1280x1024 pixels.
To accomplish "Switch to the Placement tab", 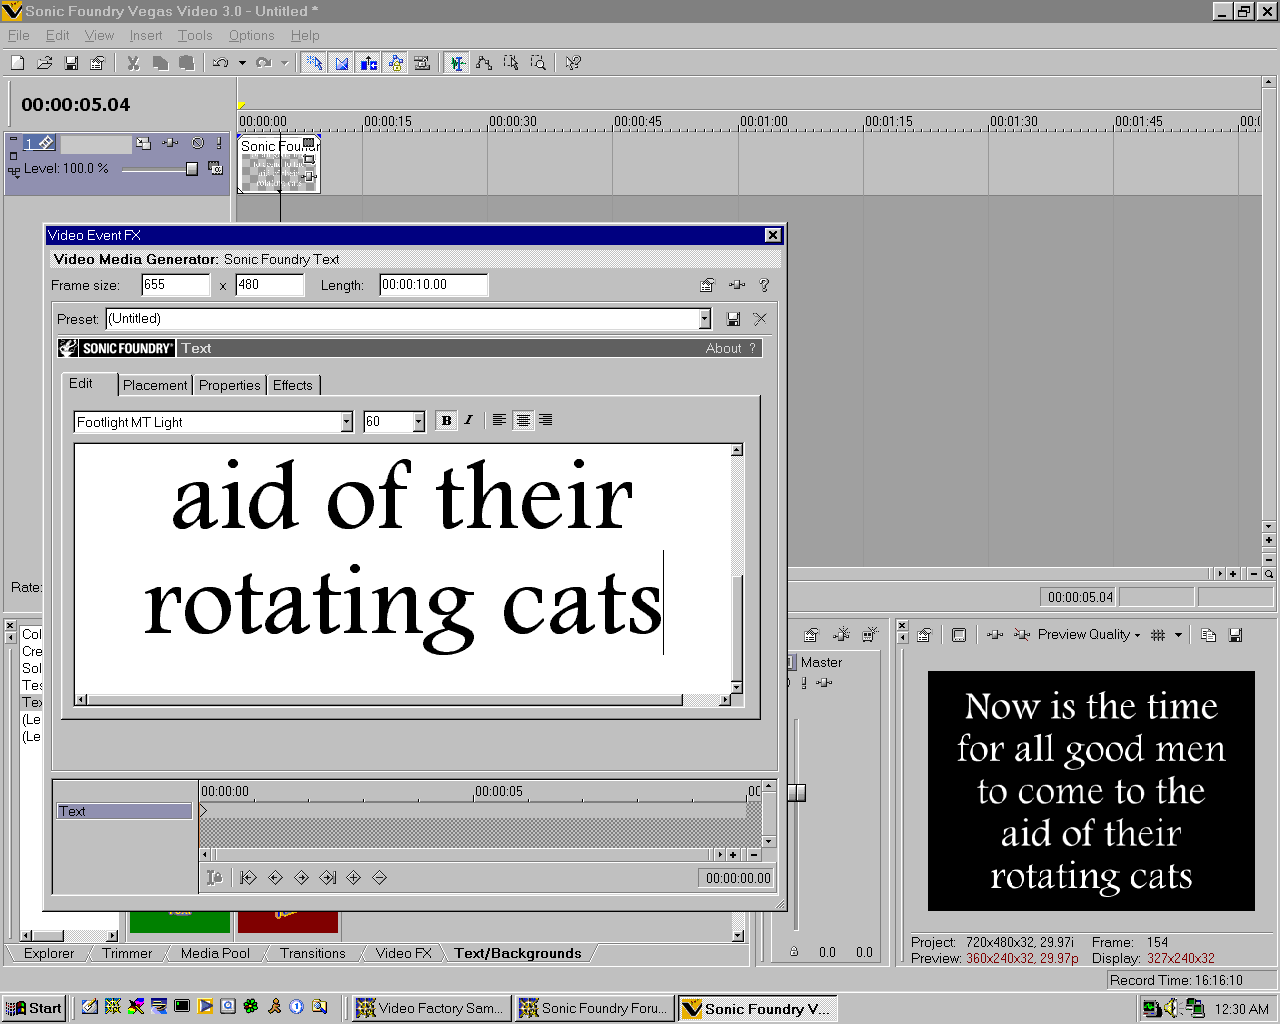I will (155, 385).
